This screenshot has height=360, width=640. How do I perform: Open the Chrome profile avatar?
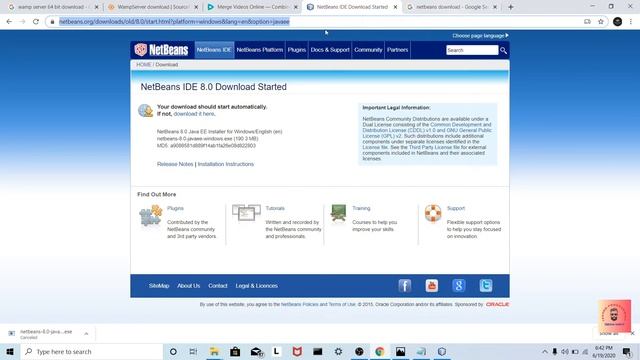coord(618,22)
